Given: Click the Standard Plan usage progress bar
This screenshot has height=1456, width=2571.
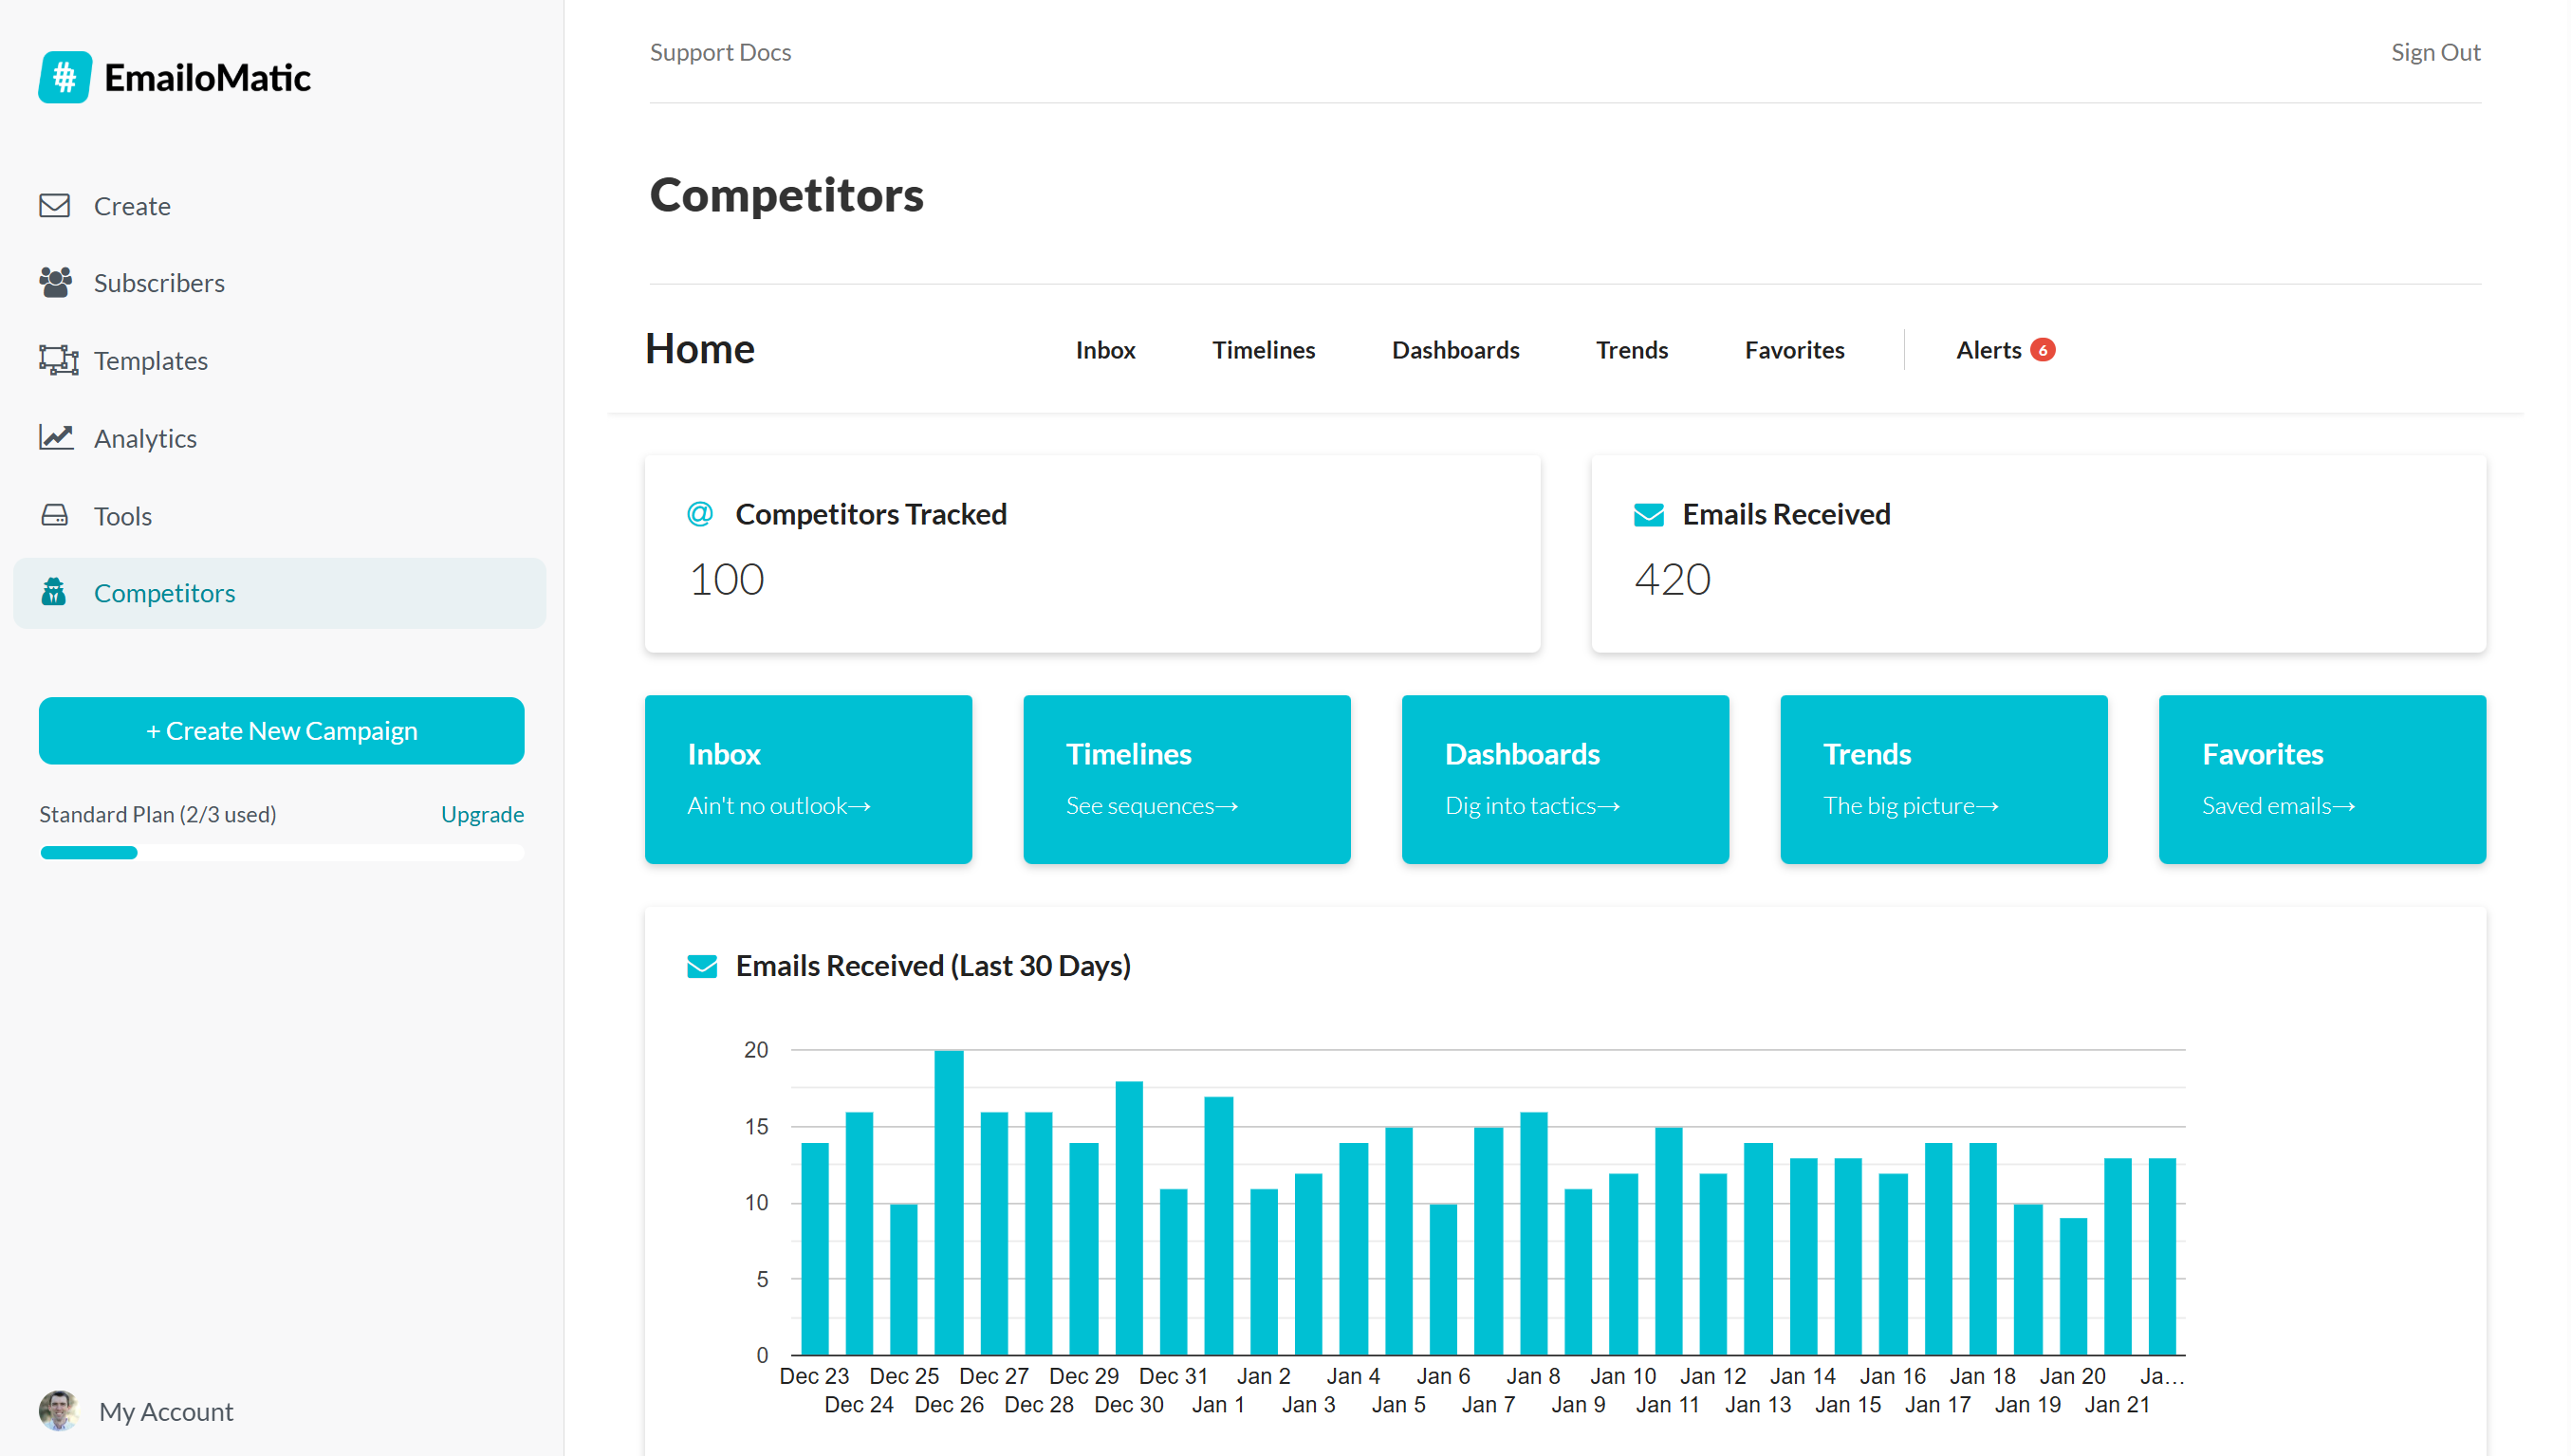Looking at the screenshot, I should pos(281,852).
